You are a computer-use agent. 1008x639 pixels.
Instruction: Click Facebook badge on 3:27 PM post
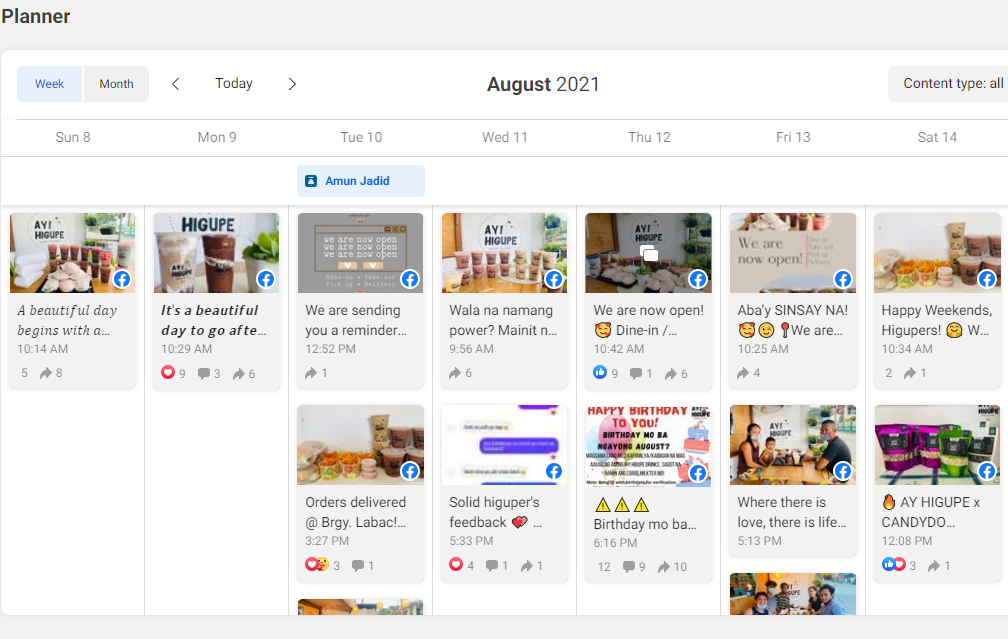tap(410, 471)
